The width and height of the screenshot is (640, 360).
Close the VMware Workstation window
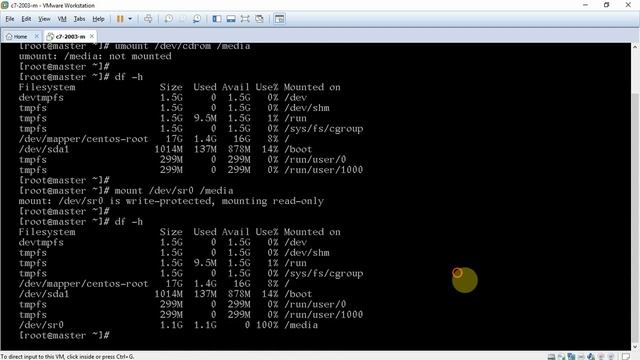pos(628,5)
